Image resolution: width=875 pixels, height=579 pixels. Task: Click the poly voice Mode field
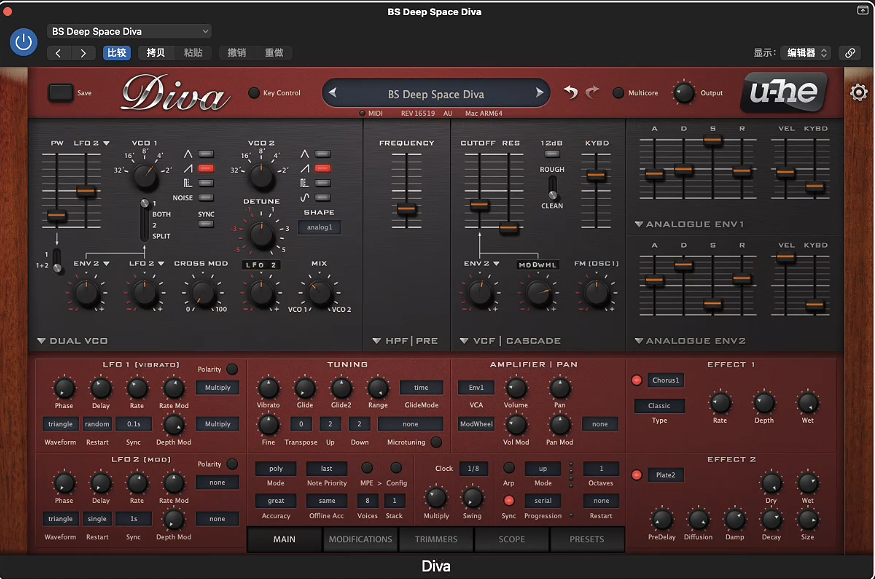276,469
